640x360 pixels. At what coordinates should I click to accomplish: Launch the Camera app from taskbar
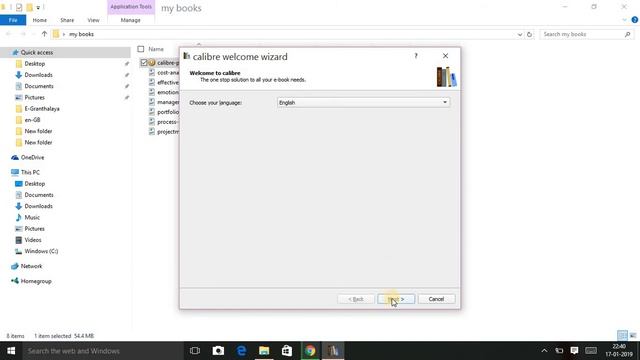coord(218,351)
